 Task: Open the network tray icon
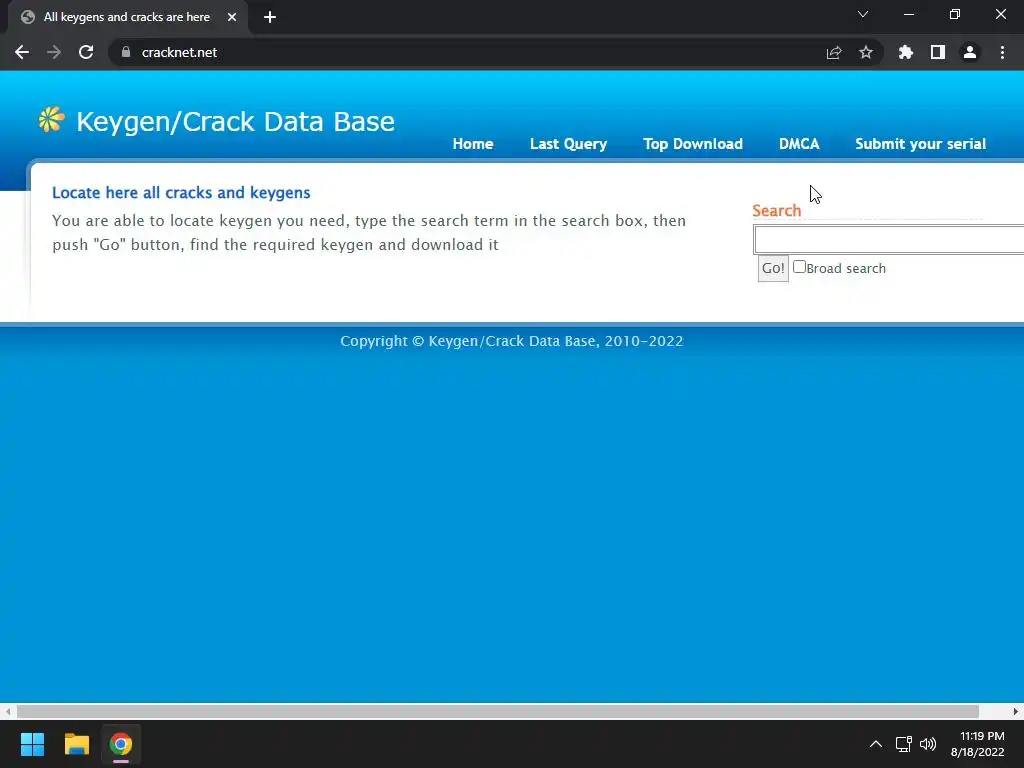[x=903, y=744]
